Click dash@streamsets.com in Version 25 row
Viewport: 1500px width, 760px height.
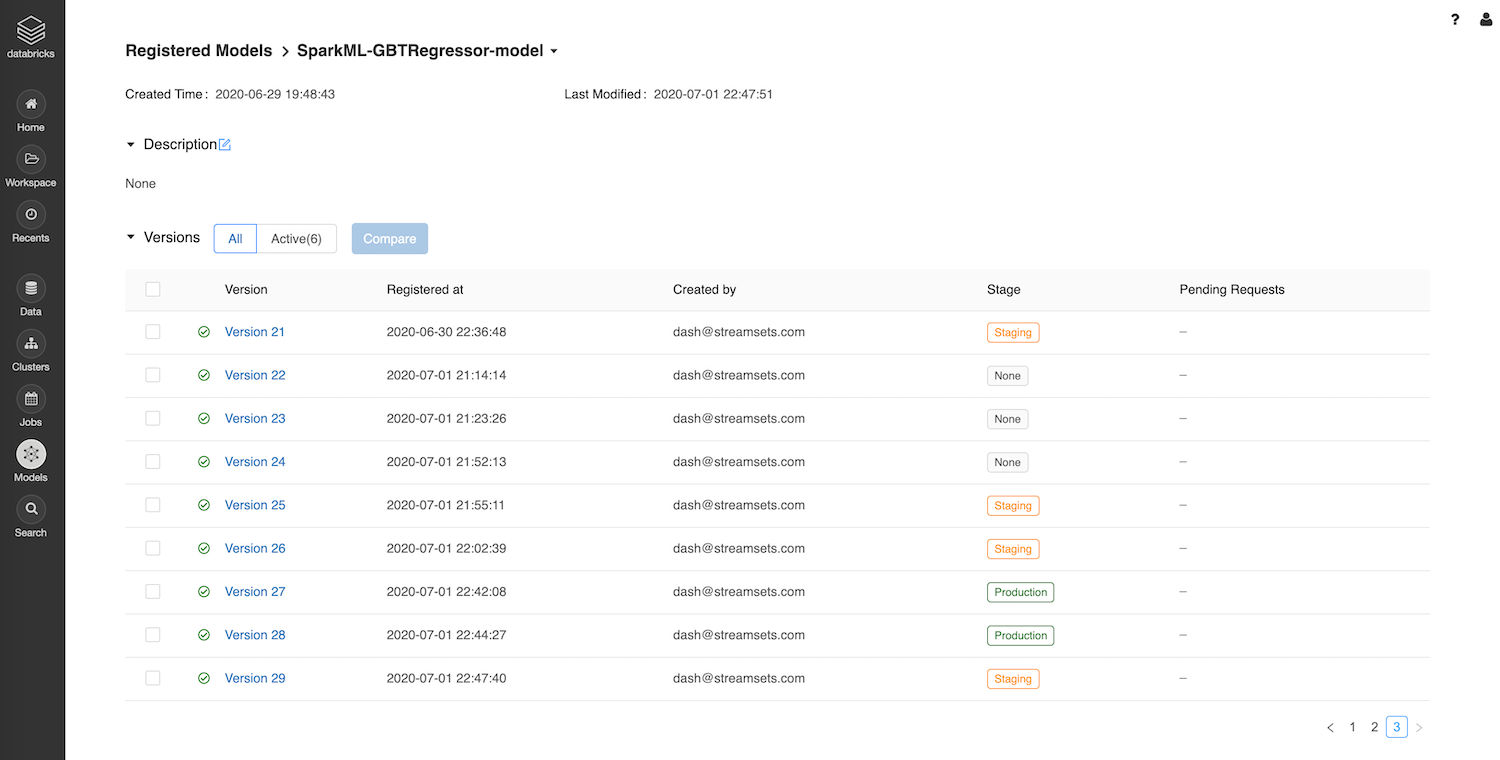pyautogui.click(x=739, y=505)
